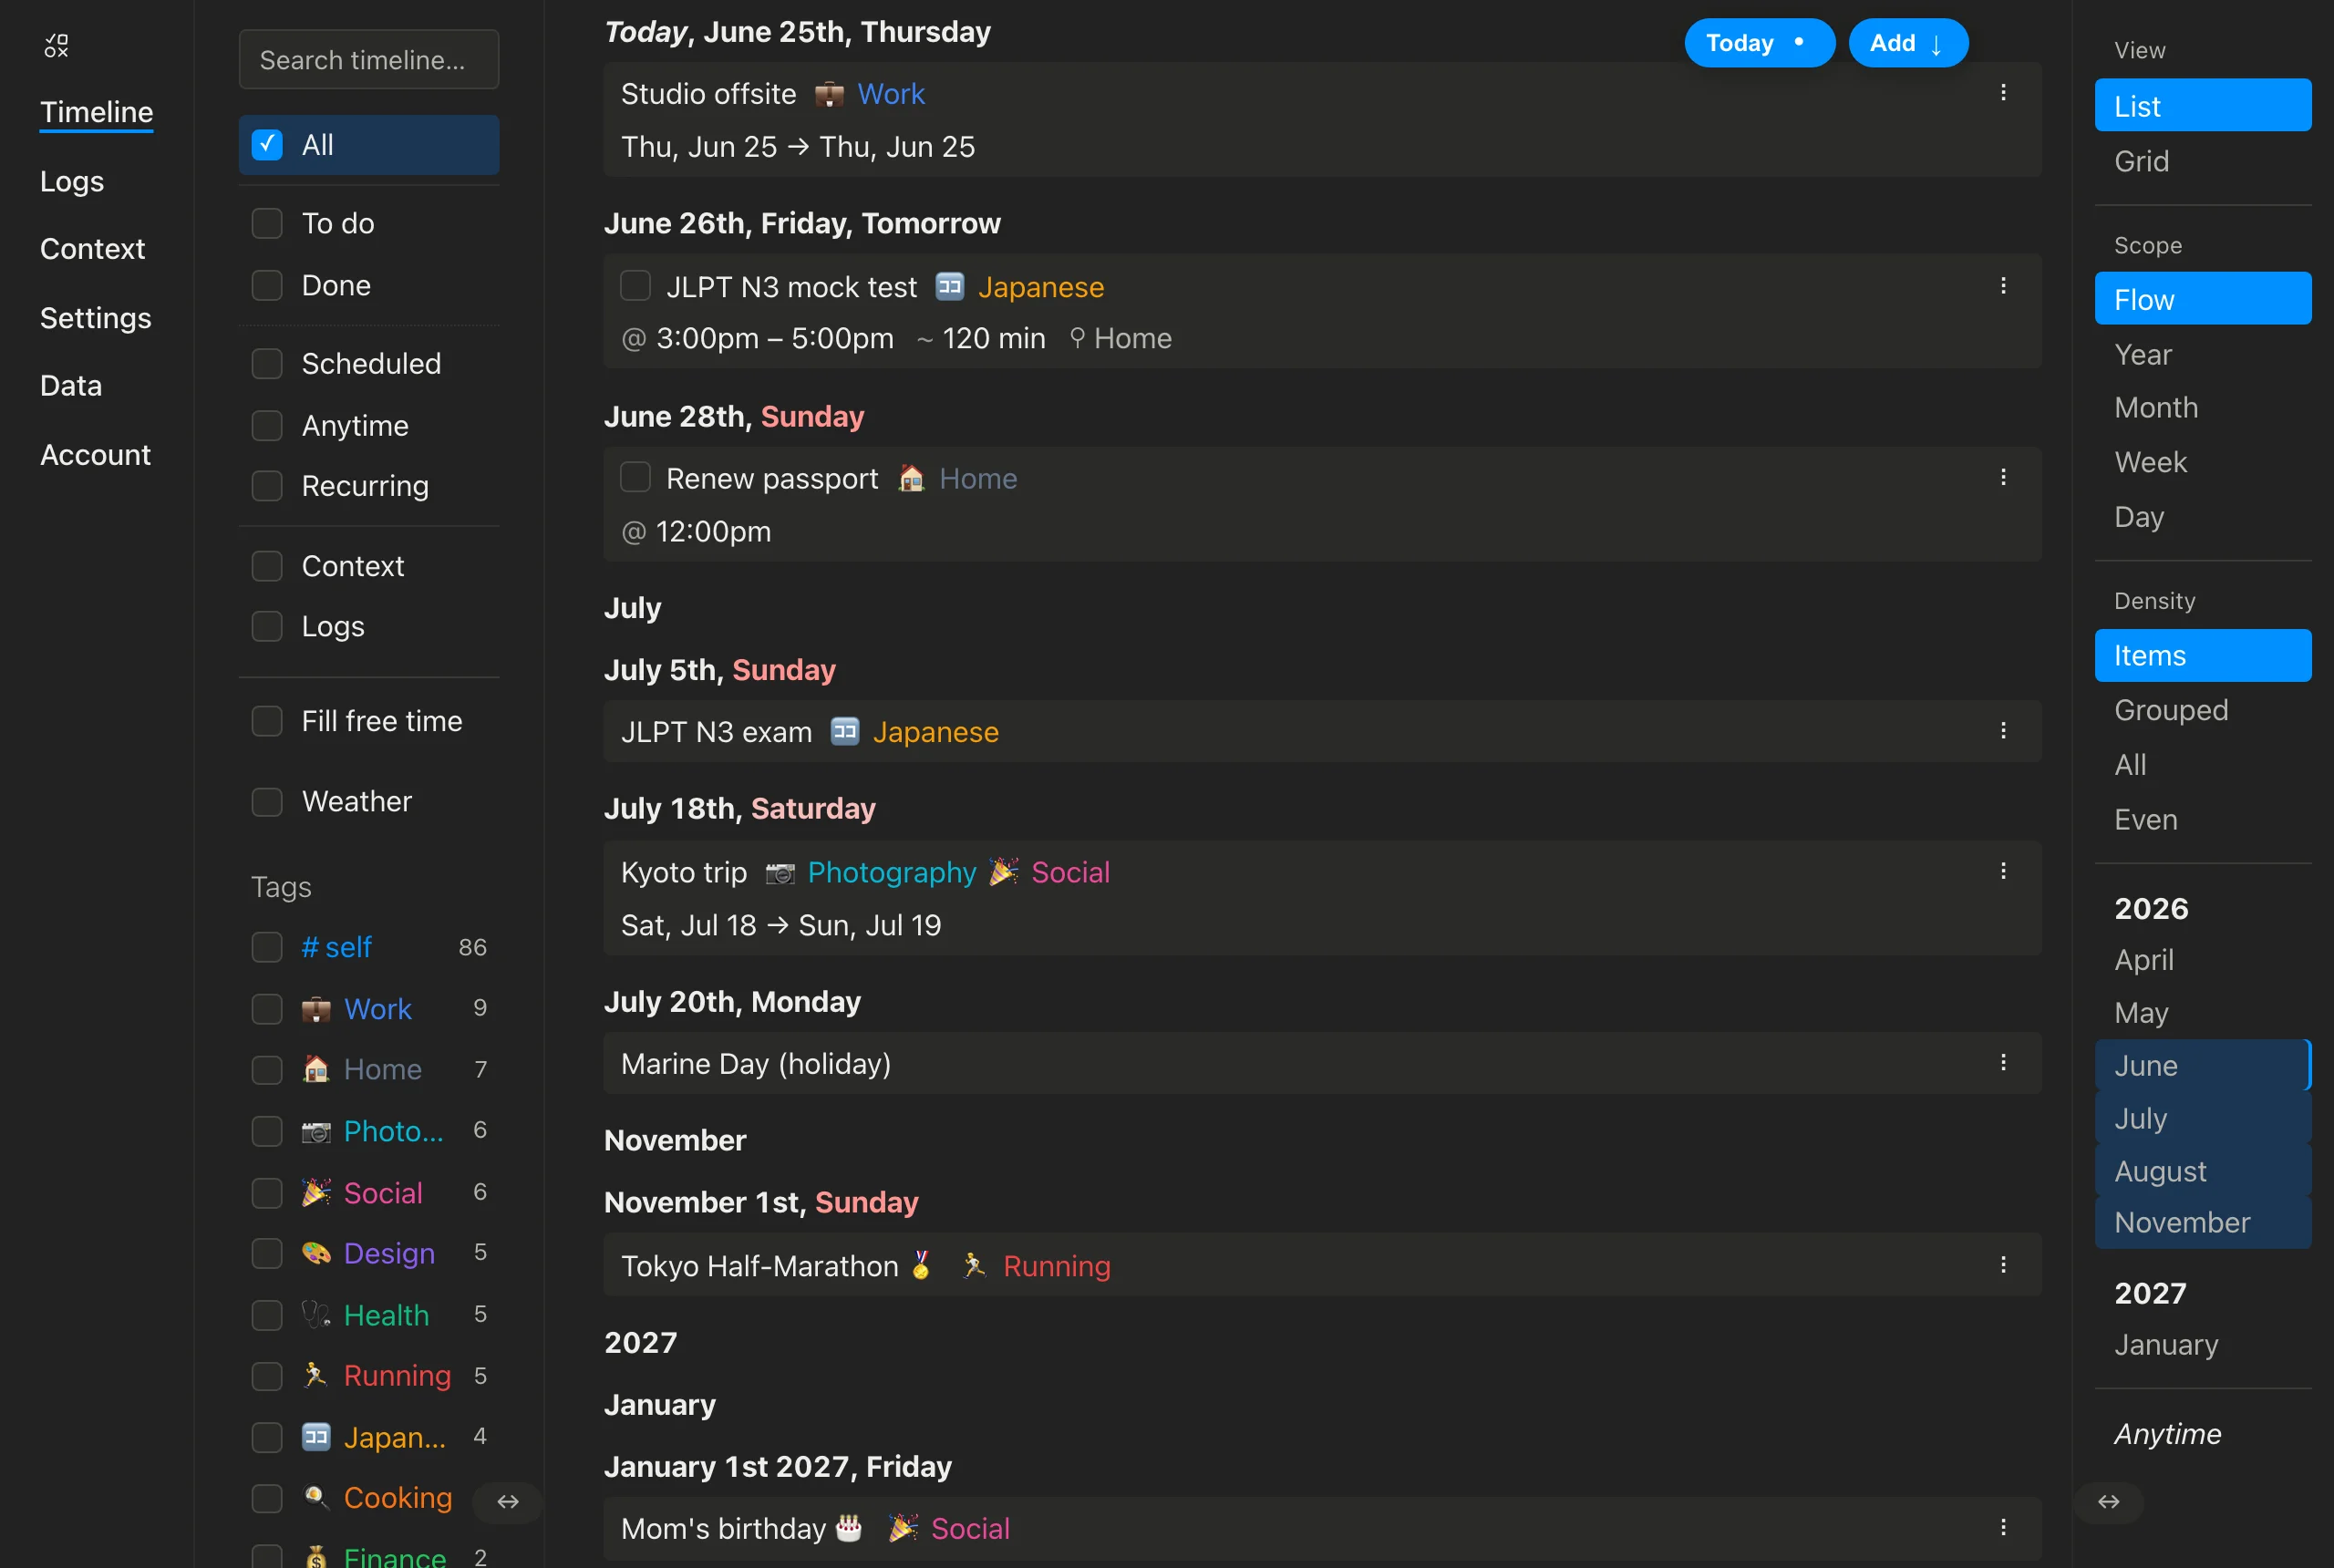Open options menu for Marine Day holiday
The height and width of the screenshot is (1568, 2334).
click(2003, 1062)
